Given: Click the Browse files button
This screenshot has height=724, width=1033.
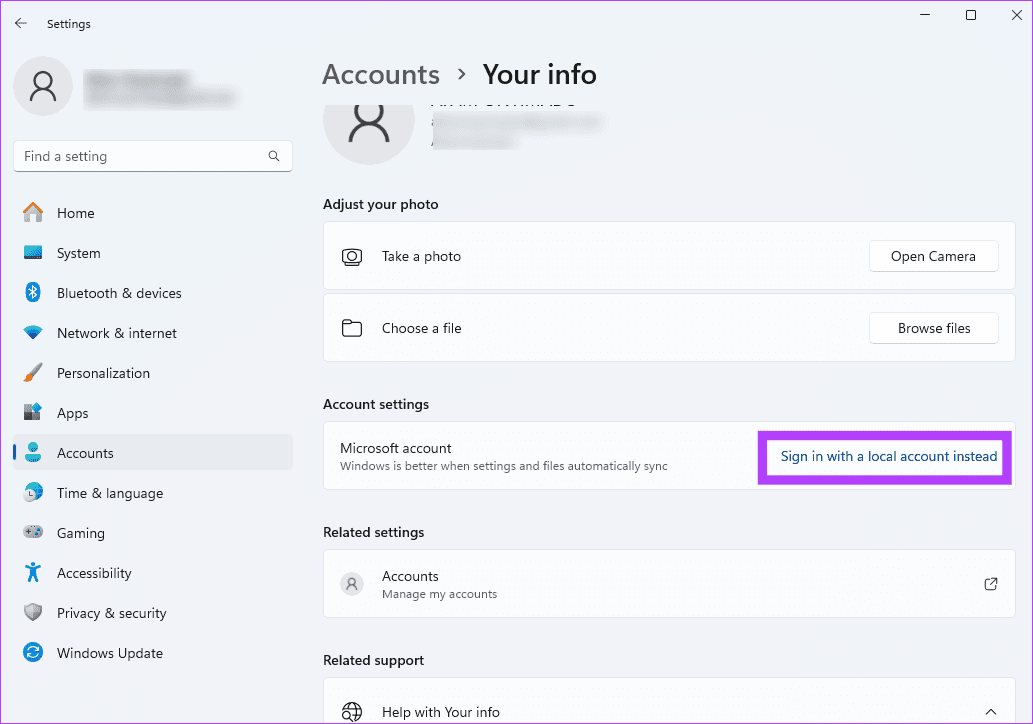Looking at the screenshot, I should pyautogui.click(x=933, y=328).
